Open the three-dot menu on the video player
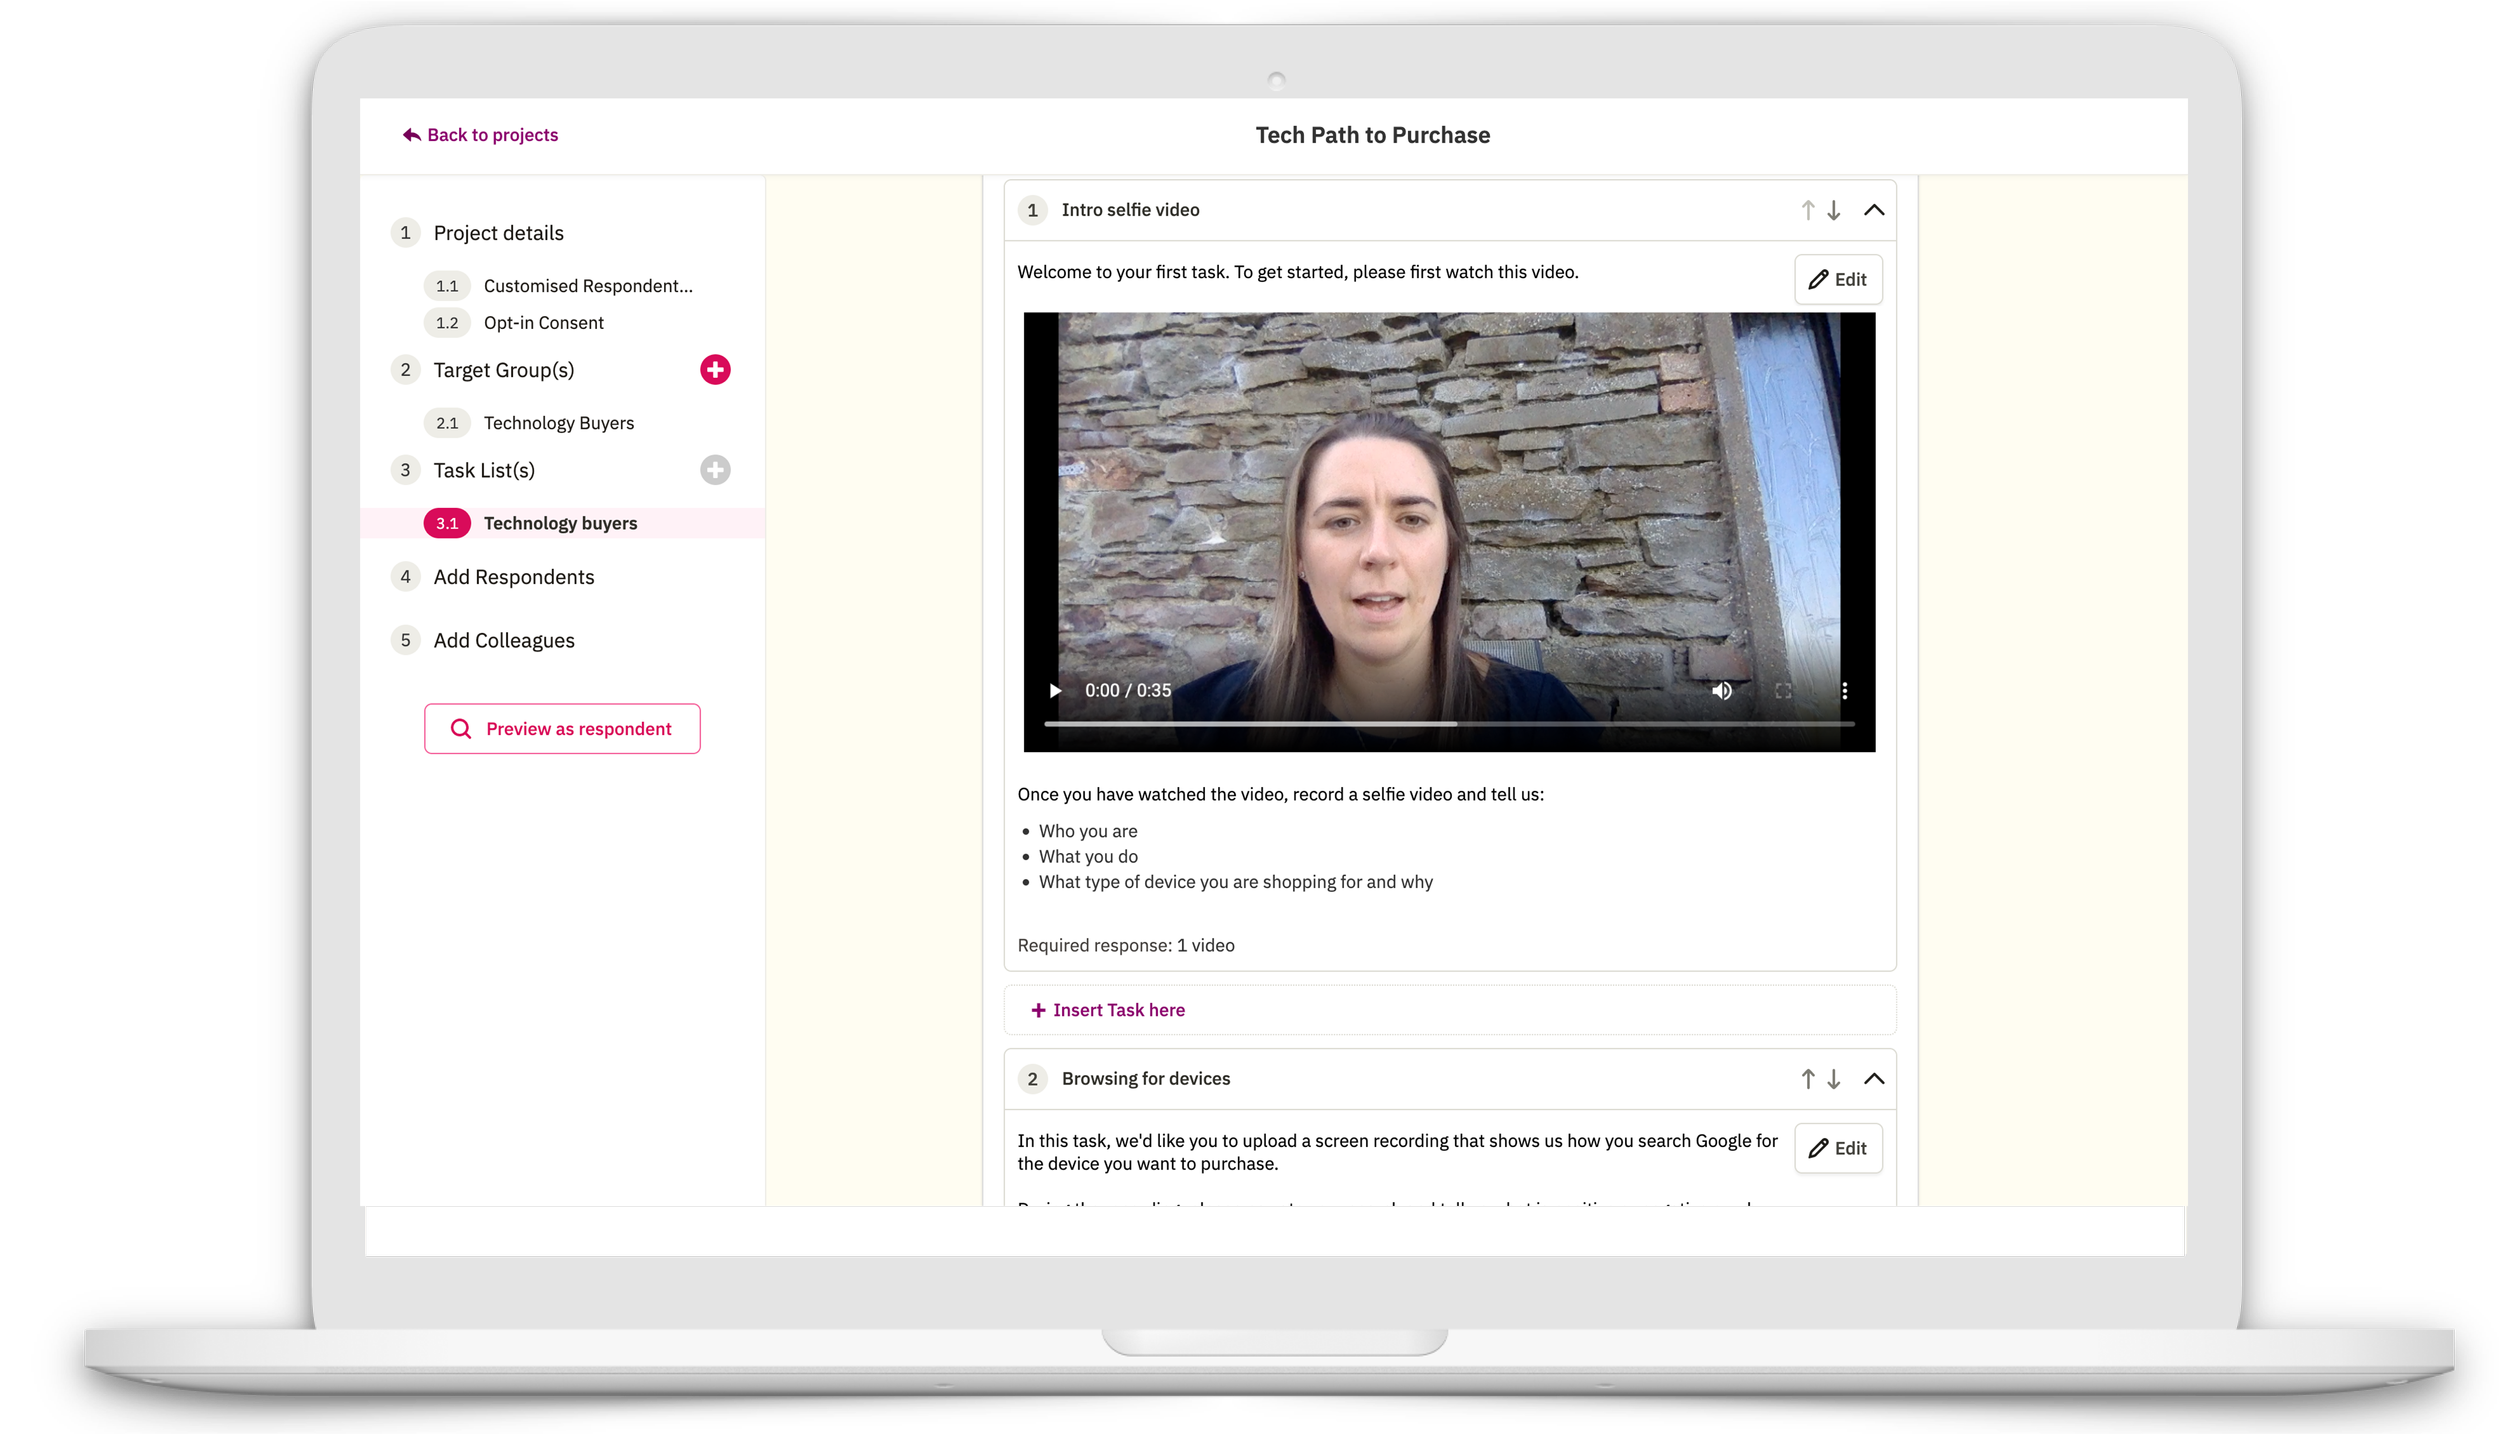 tap(1845, 690)
